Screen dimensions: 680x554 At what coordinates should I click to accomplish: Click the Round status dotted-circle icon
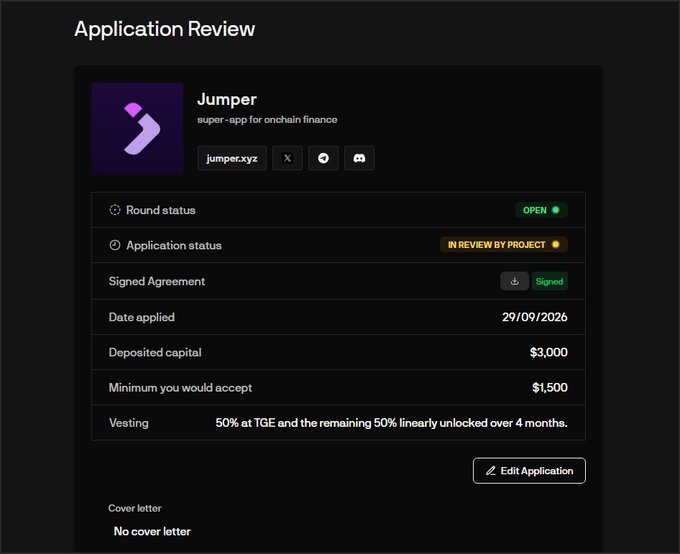click(114, 210)
